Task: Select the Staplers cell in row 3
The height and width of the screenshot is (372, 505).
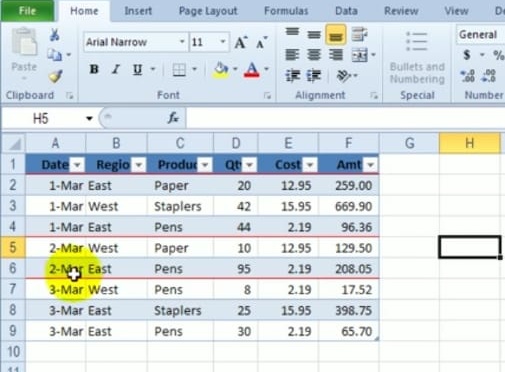Action: [180, 206]
